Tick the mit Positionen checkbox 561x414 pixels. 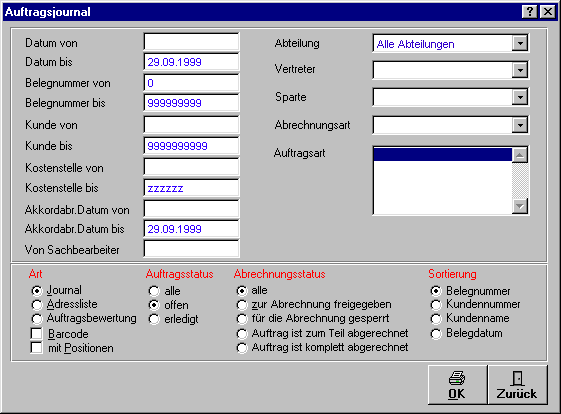(36, 347)
